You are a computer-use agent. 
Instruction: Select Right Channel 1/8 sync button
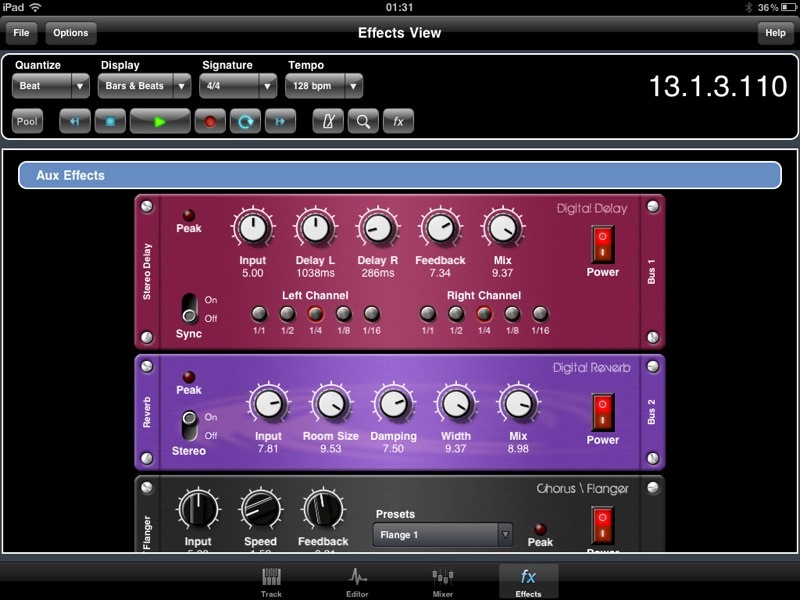coord(512,313)
